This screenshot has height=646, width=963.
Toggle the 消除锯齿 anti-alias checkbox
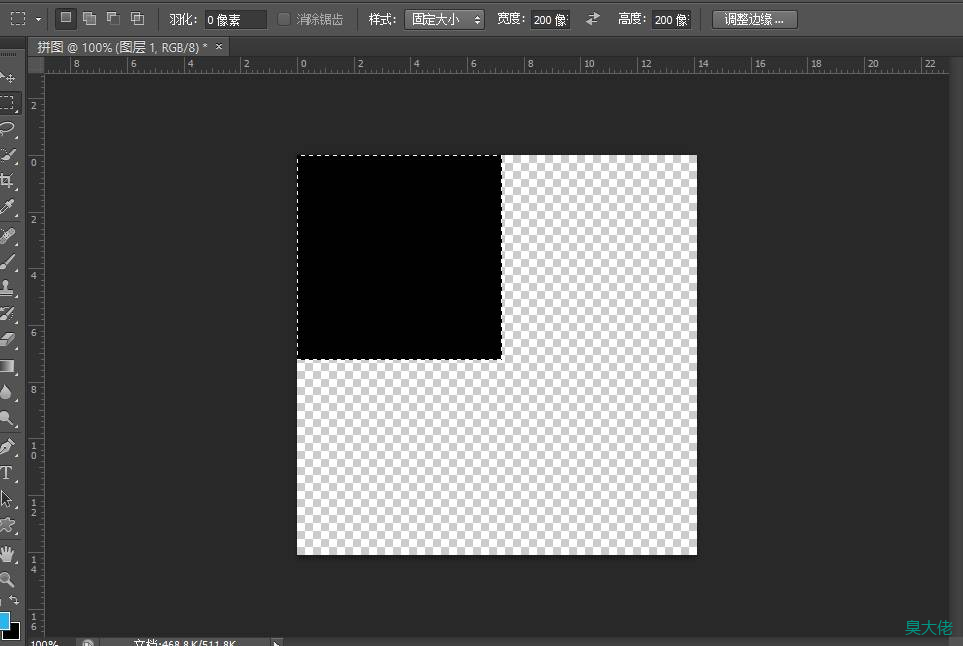(284, 19)
